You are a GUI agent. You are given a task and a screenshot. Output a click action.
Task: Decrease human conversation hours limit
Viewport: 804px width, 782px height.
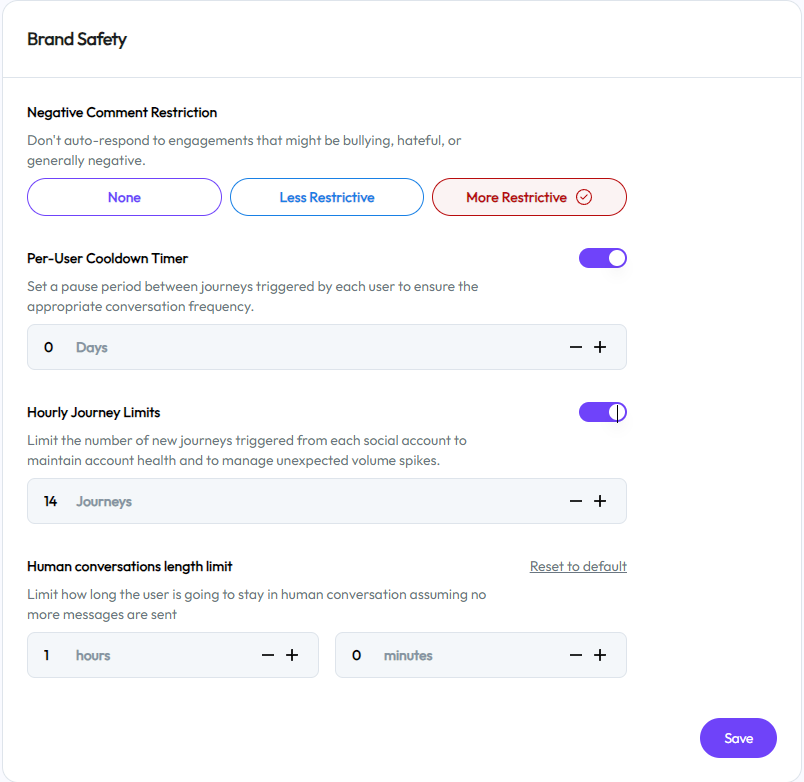pyautogui.click(x=268, y=656)
